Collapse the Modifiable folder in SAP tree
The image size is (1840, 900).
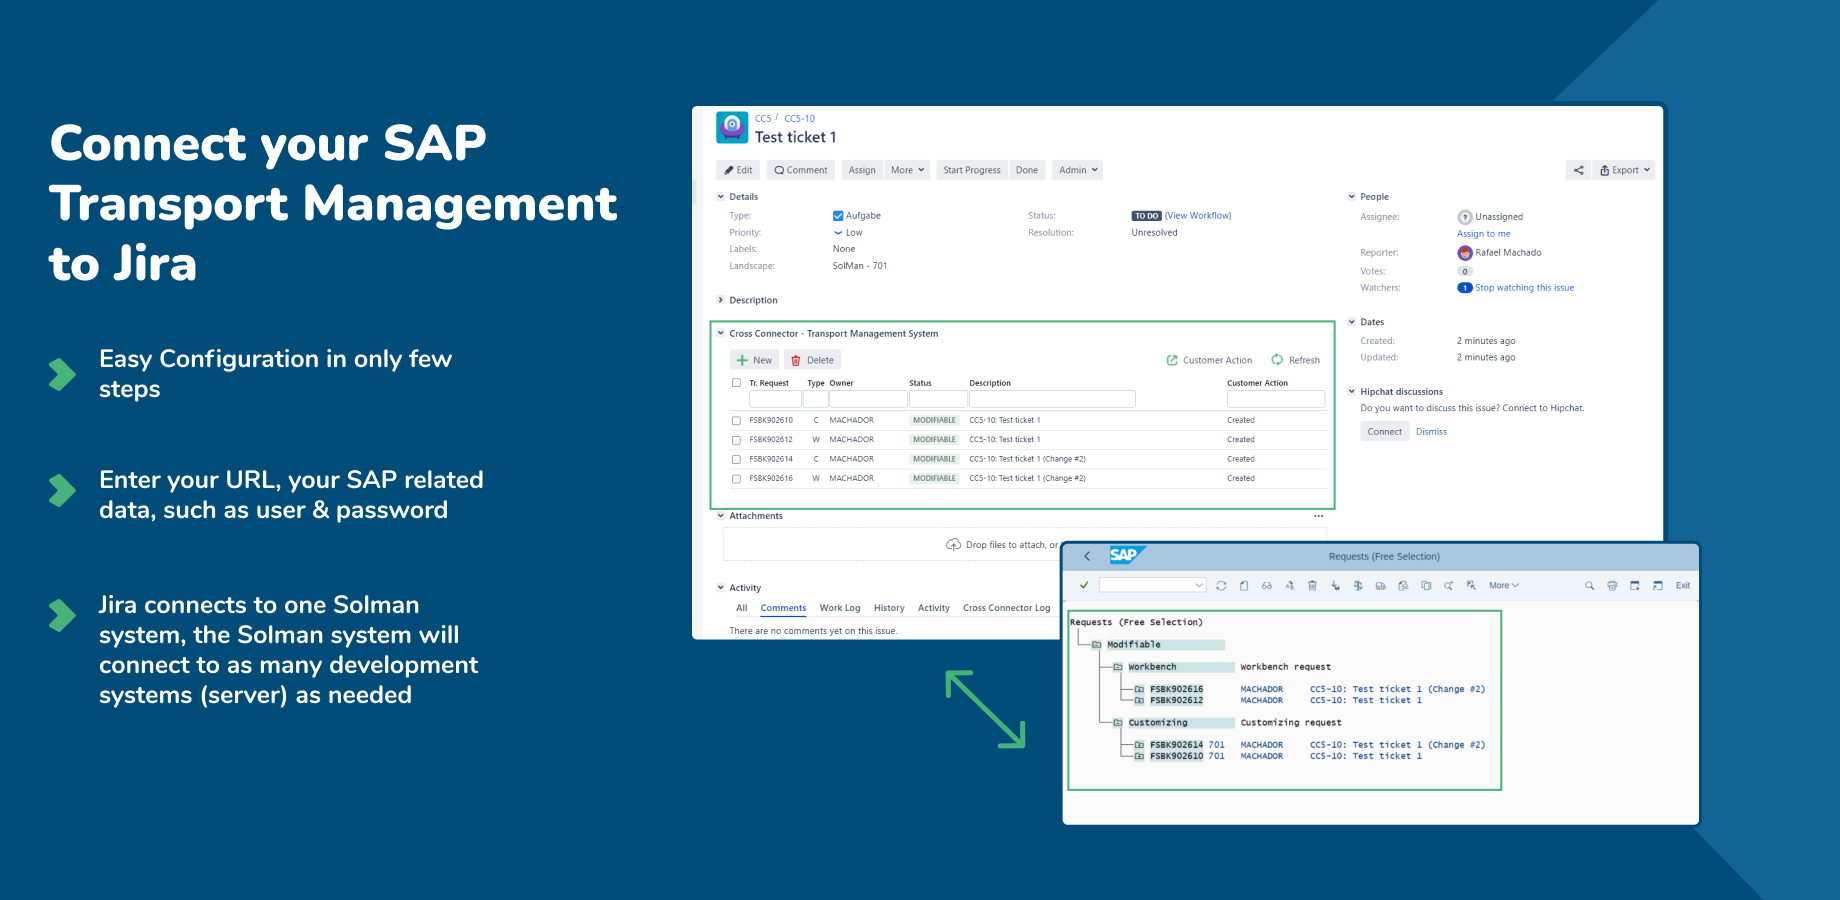click(x=1097, y=645)
